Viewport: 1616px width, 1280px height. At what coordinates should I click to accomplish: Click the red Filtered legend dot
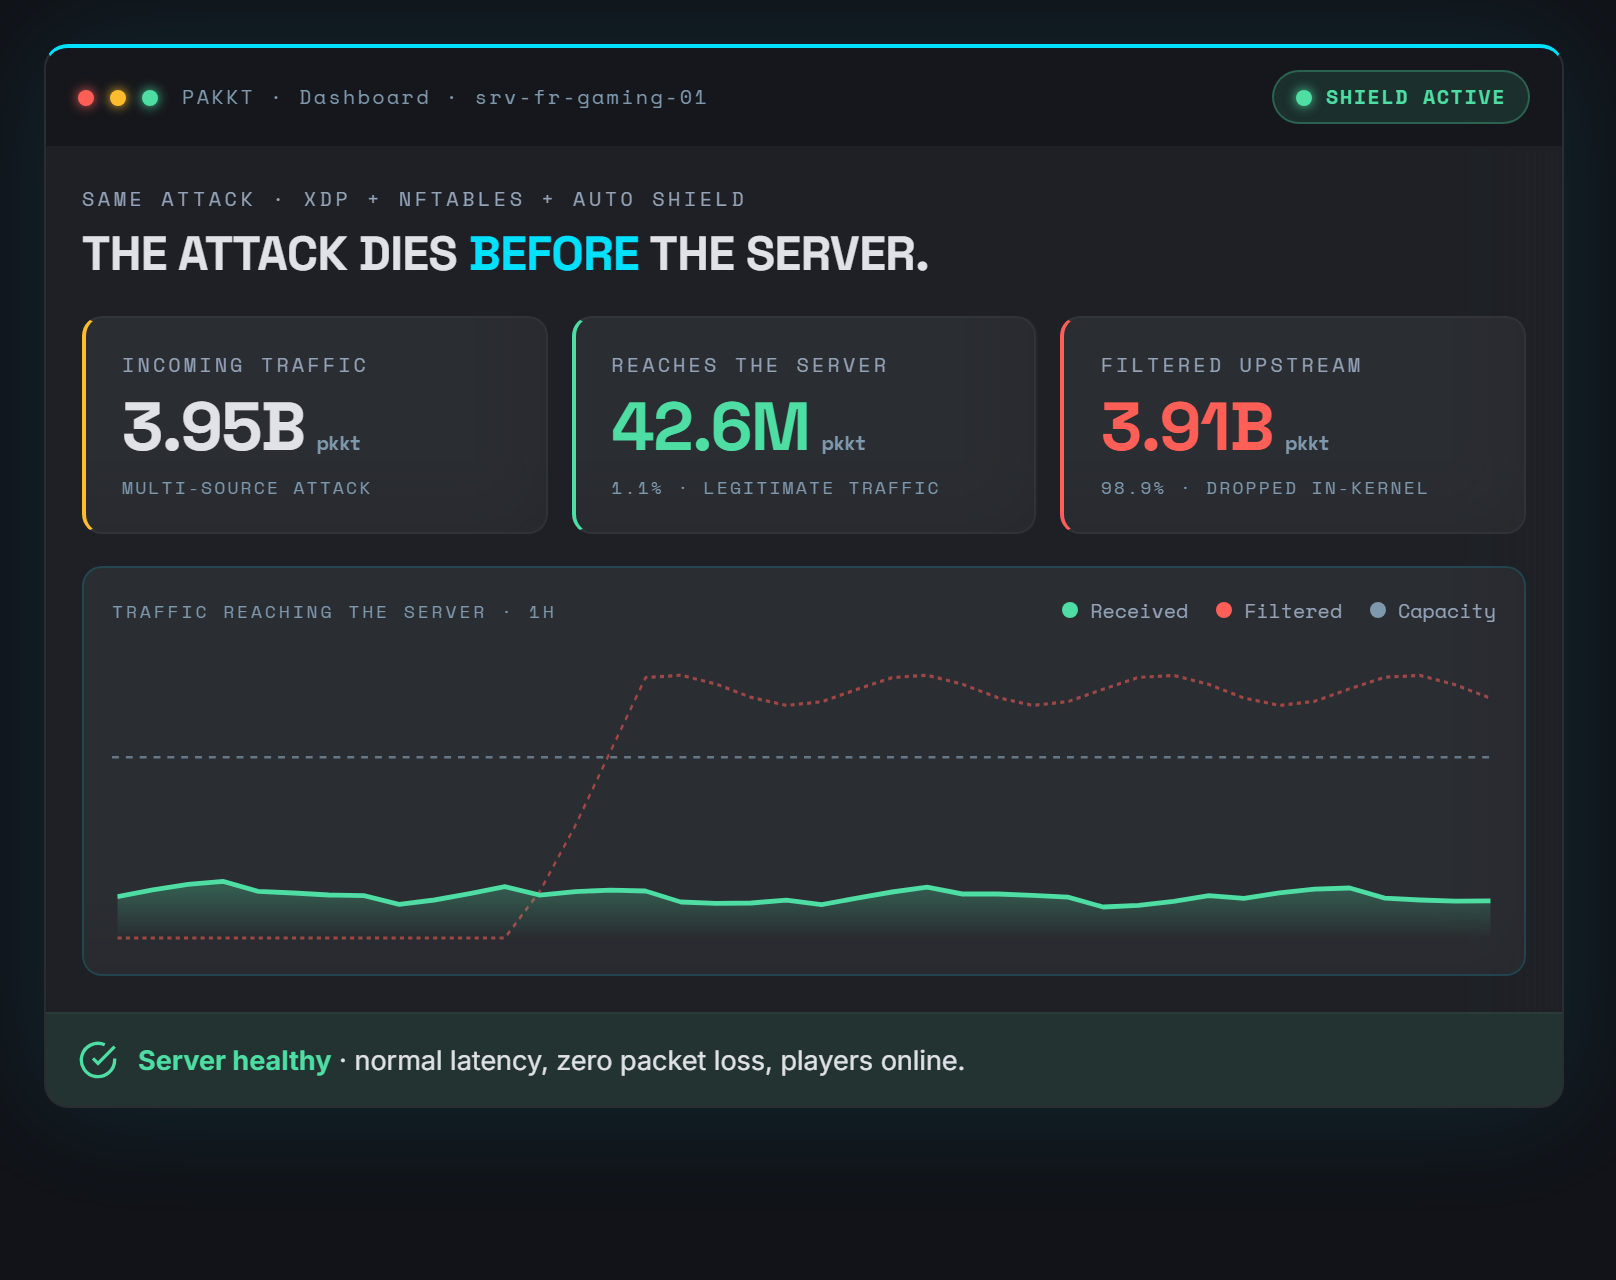click(x=1224, y=610)
